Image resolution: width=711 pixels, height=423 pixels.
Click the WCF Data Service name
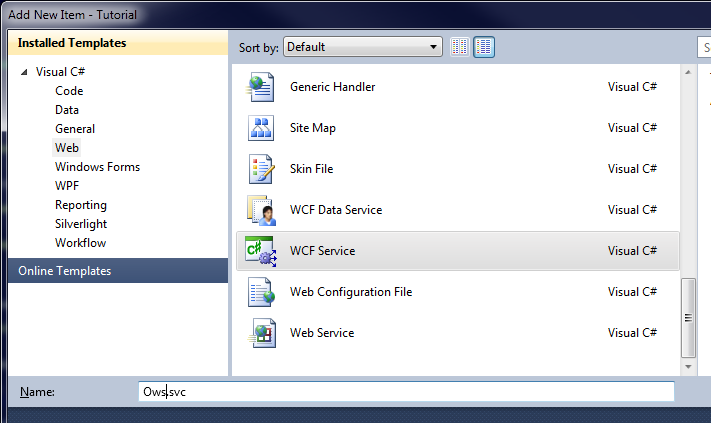click(x=336, y=210)
